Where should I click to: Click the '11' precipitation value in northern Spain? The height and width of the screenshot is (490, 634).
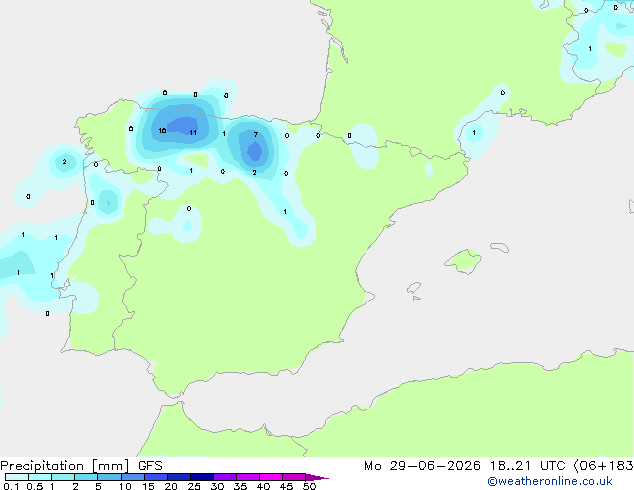(193, 133)
